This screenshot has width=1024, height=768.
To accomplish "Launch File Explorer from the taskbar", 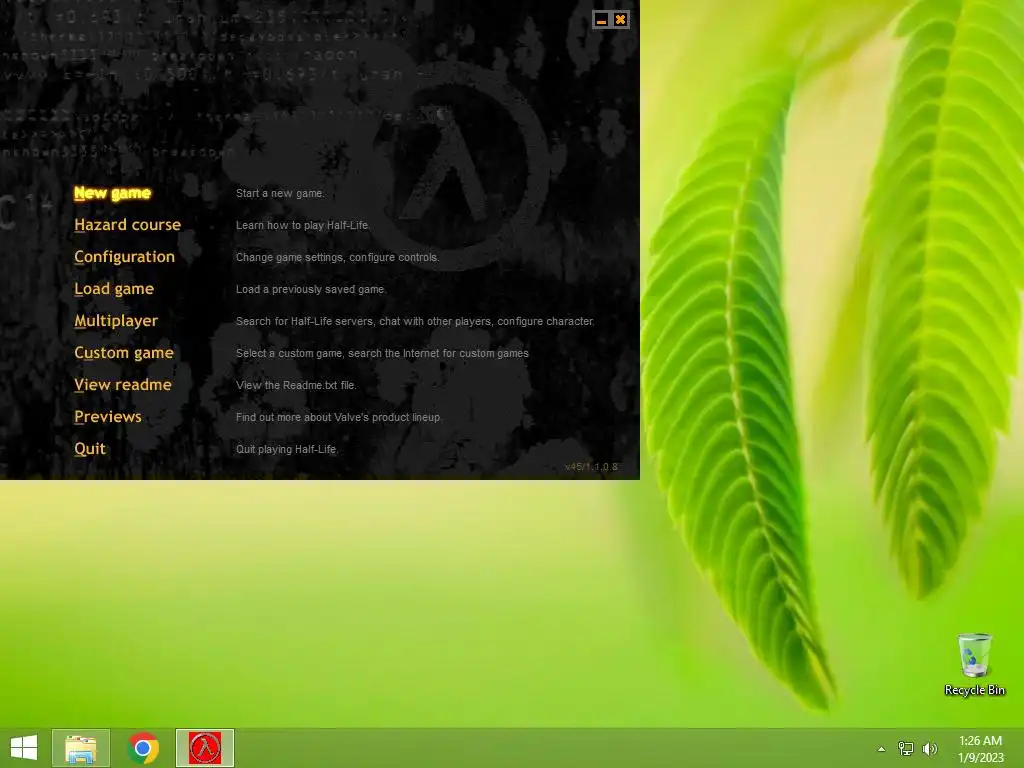I will [81, 748].
